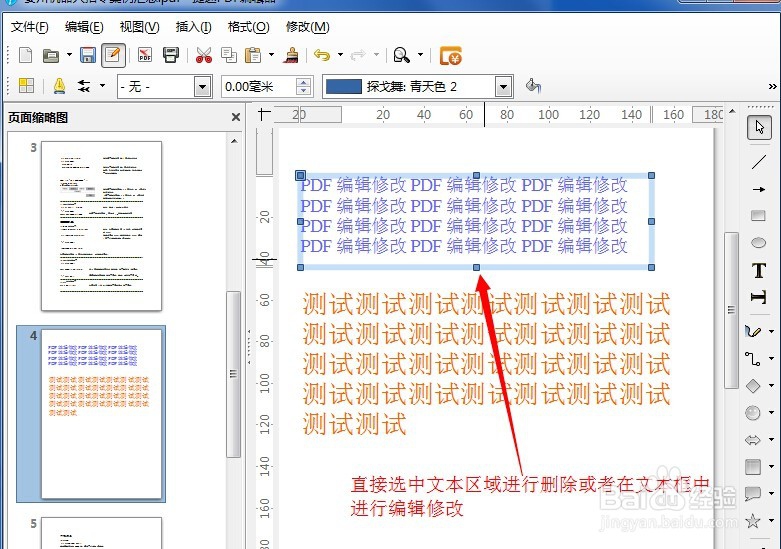
Task: Open the 文件(F) menu
Action: click(x=29, y=27)
